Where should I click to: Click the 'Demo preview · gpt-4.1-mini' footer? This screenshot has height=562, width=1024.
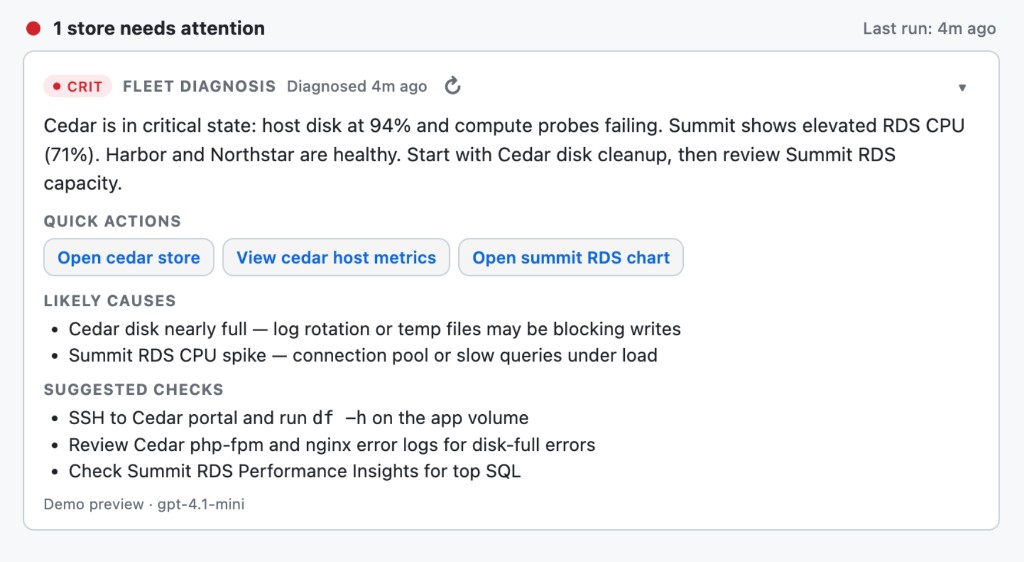[x=144, y=505]
